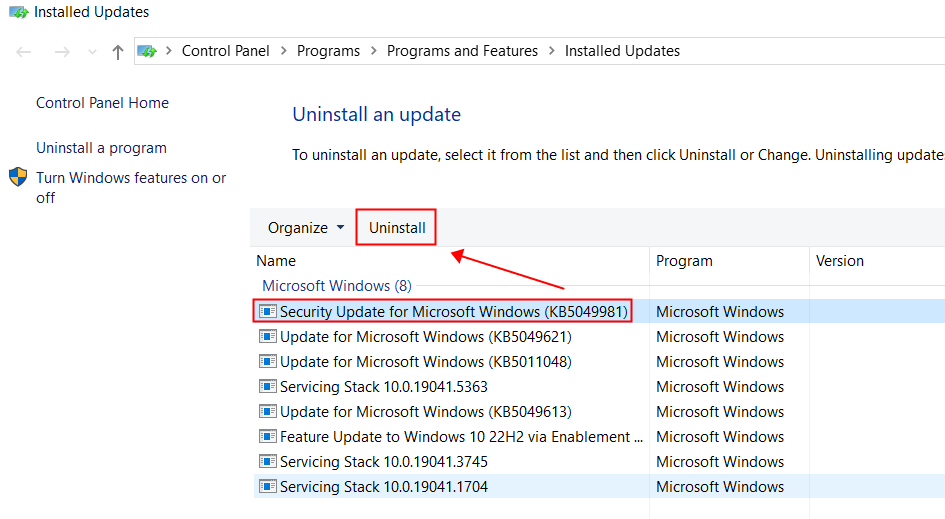Click the Uninstall toolbar button
The width and height of the screenshot is (945, 519).
click(x=397, y=228)
